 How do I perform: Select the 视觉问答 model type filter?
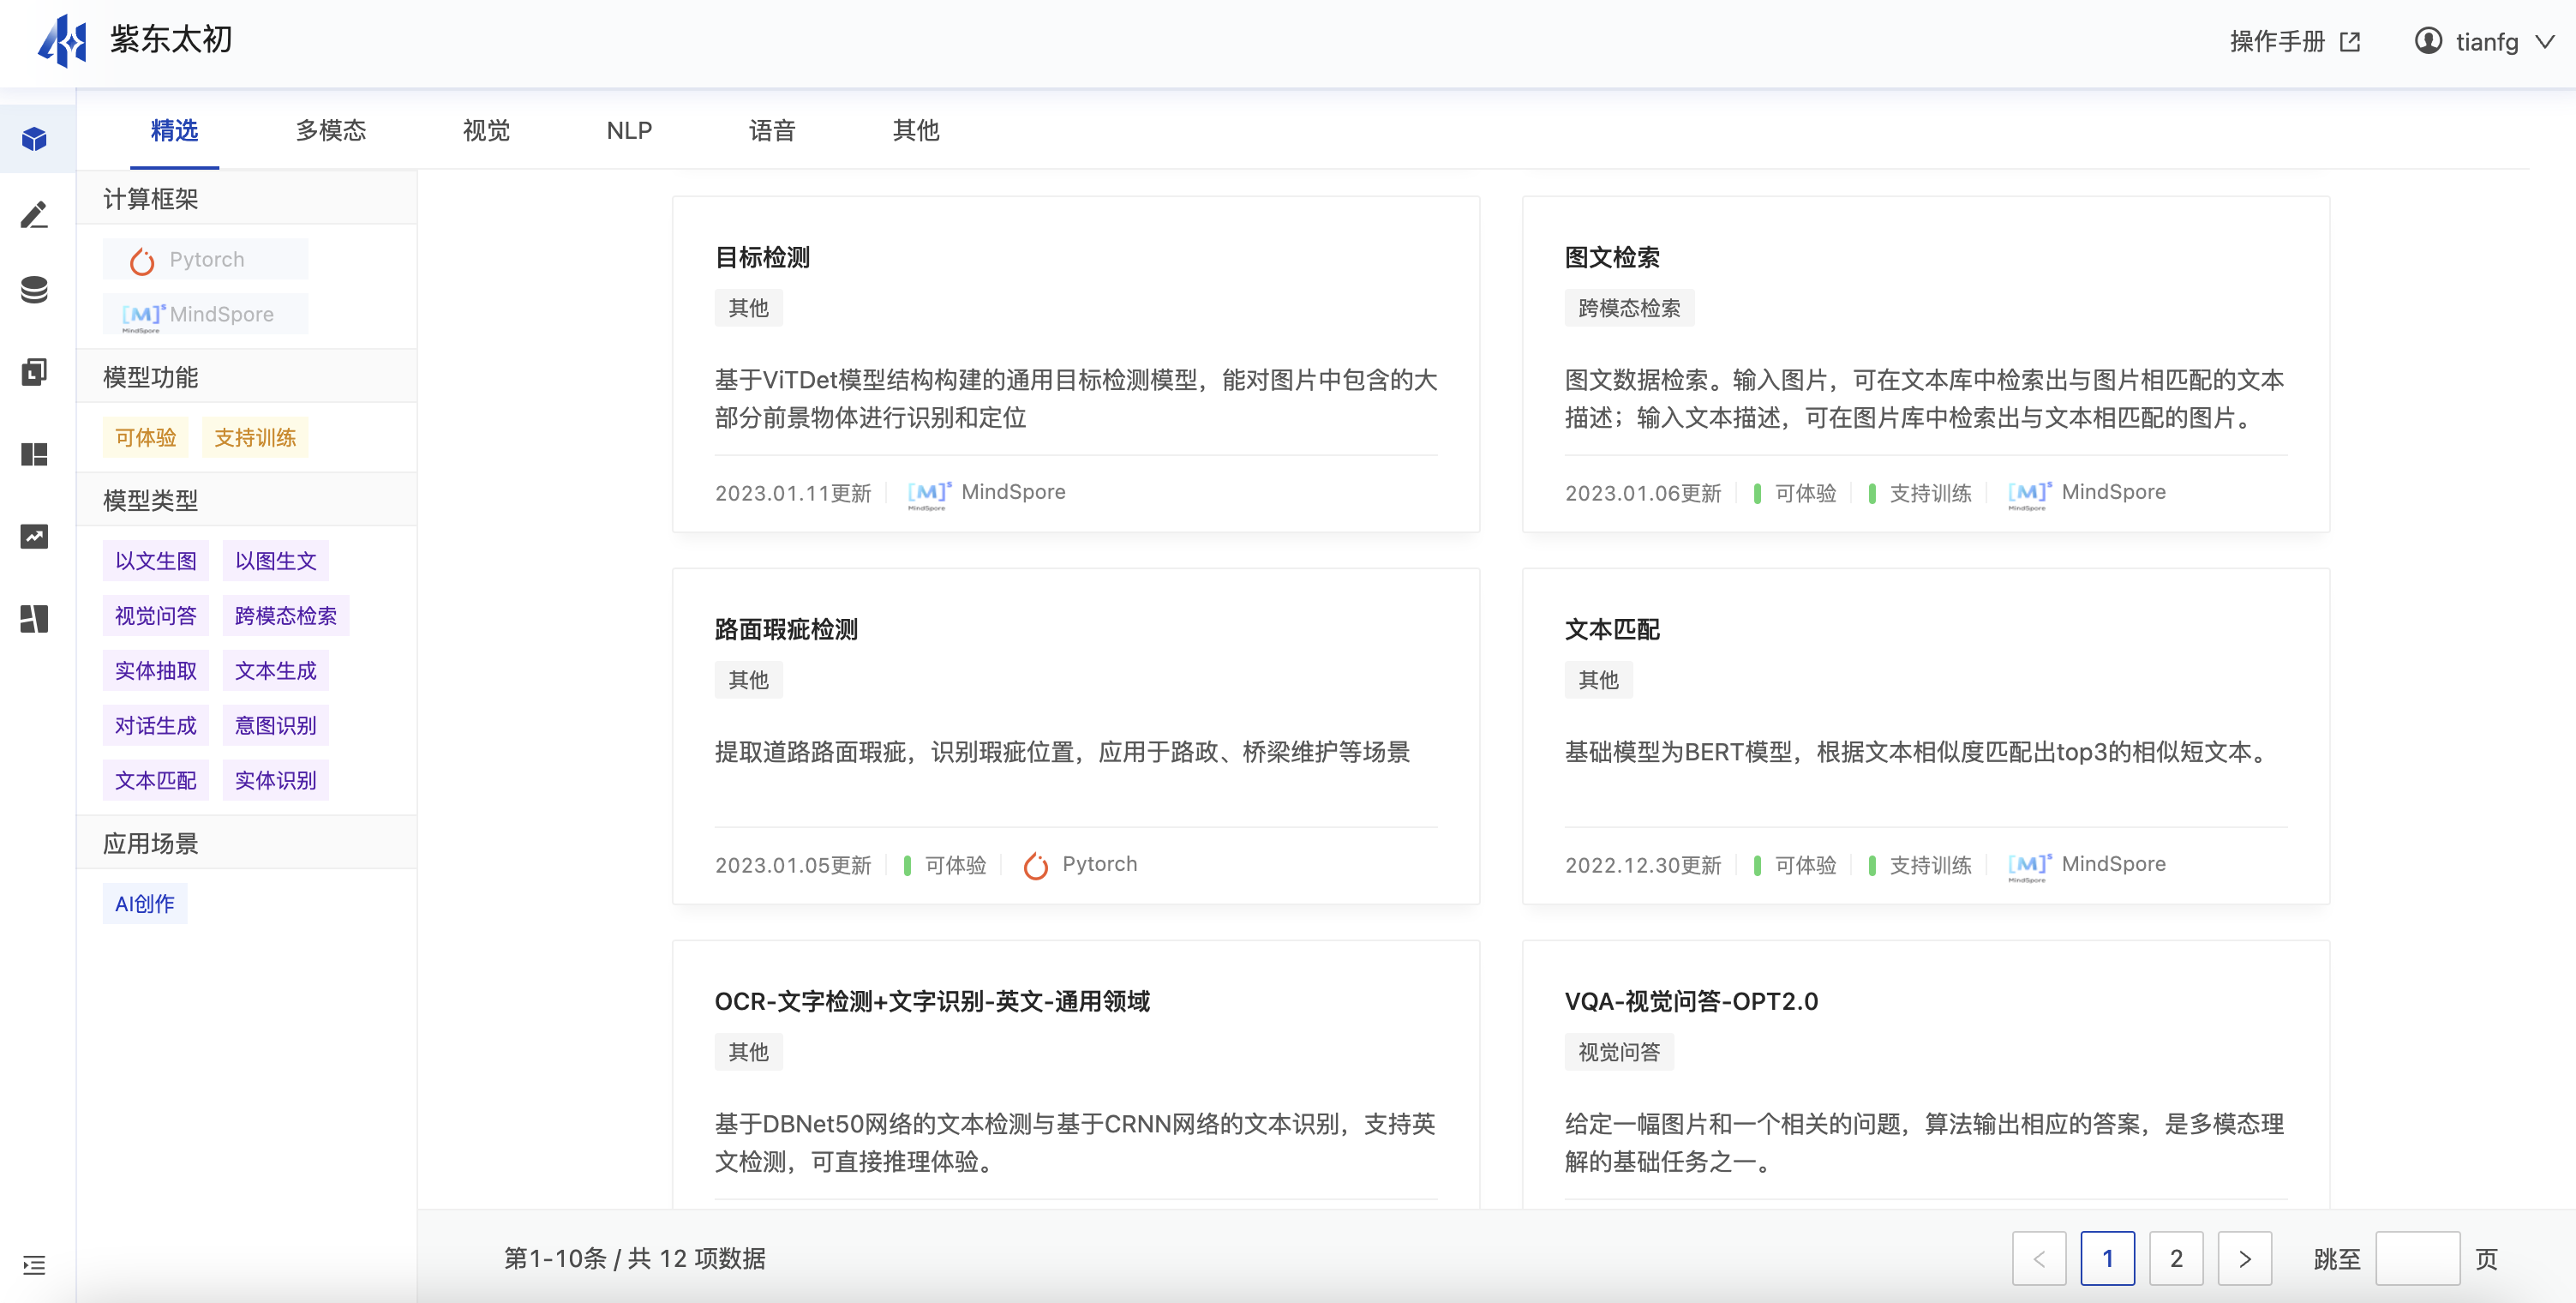click(156, 616)
